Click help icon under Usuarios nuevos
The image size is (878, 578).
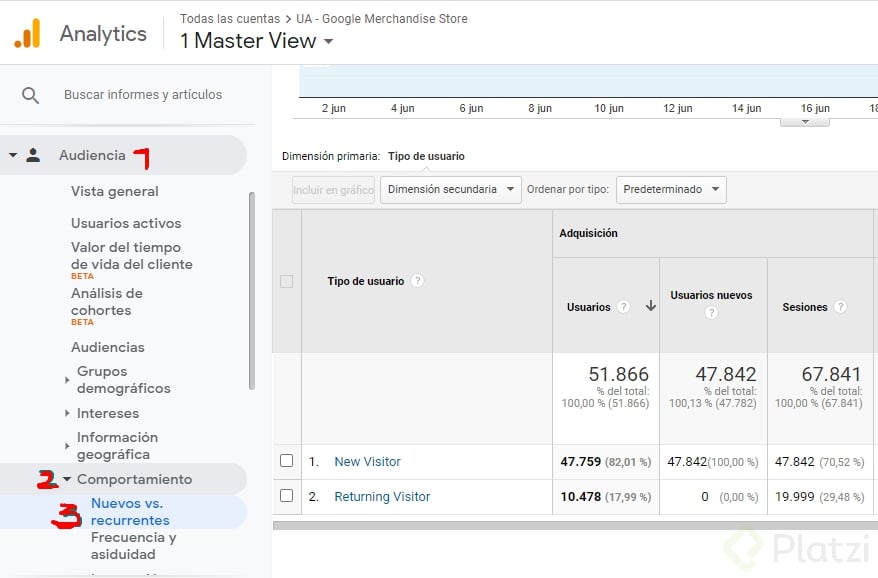[x=712, y=313]
